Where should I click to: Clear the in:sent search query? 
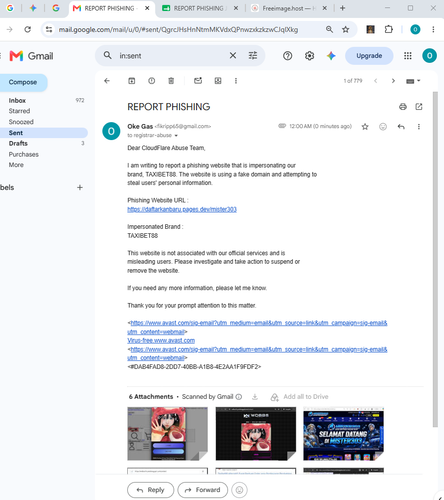(x=233, y=56)
